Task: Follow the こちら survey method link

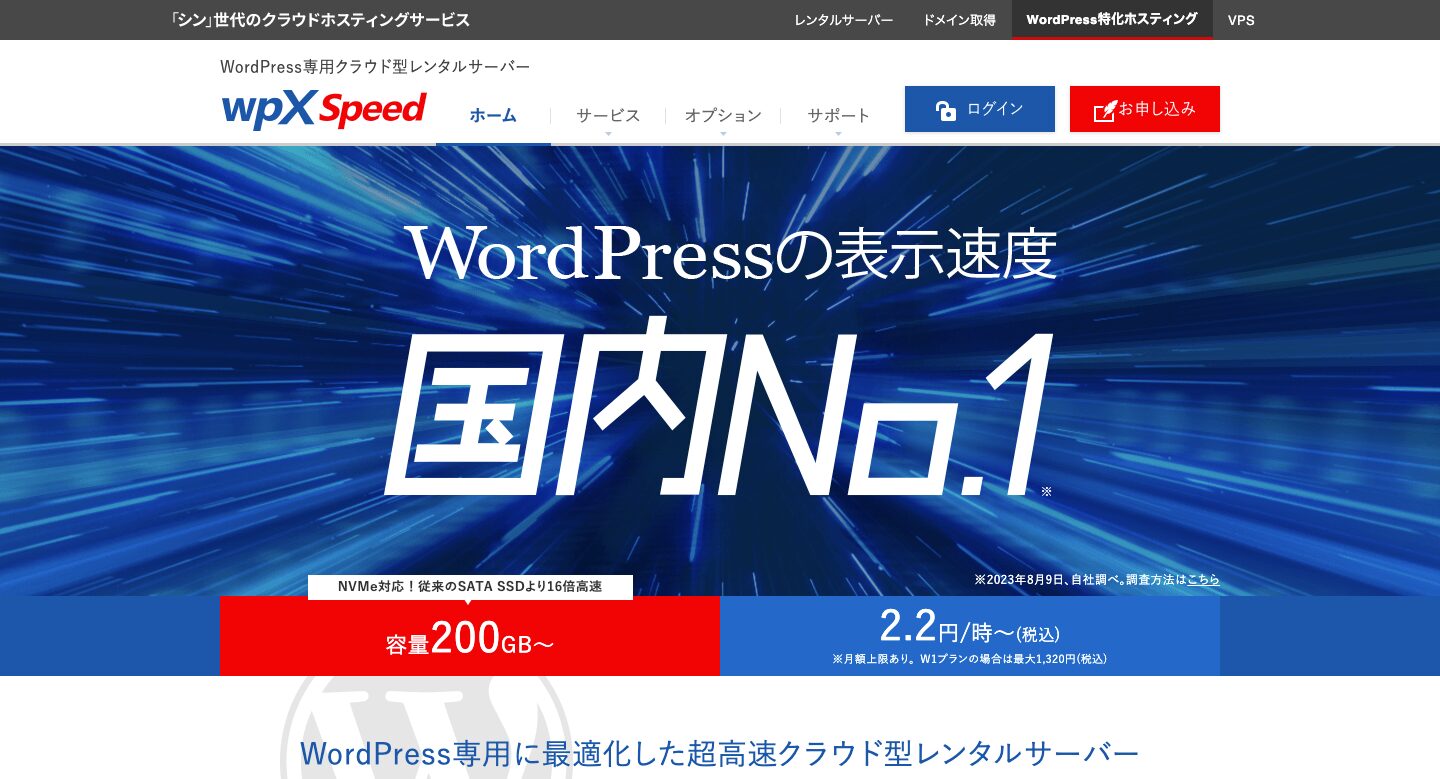Action: [1203, 579]
